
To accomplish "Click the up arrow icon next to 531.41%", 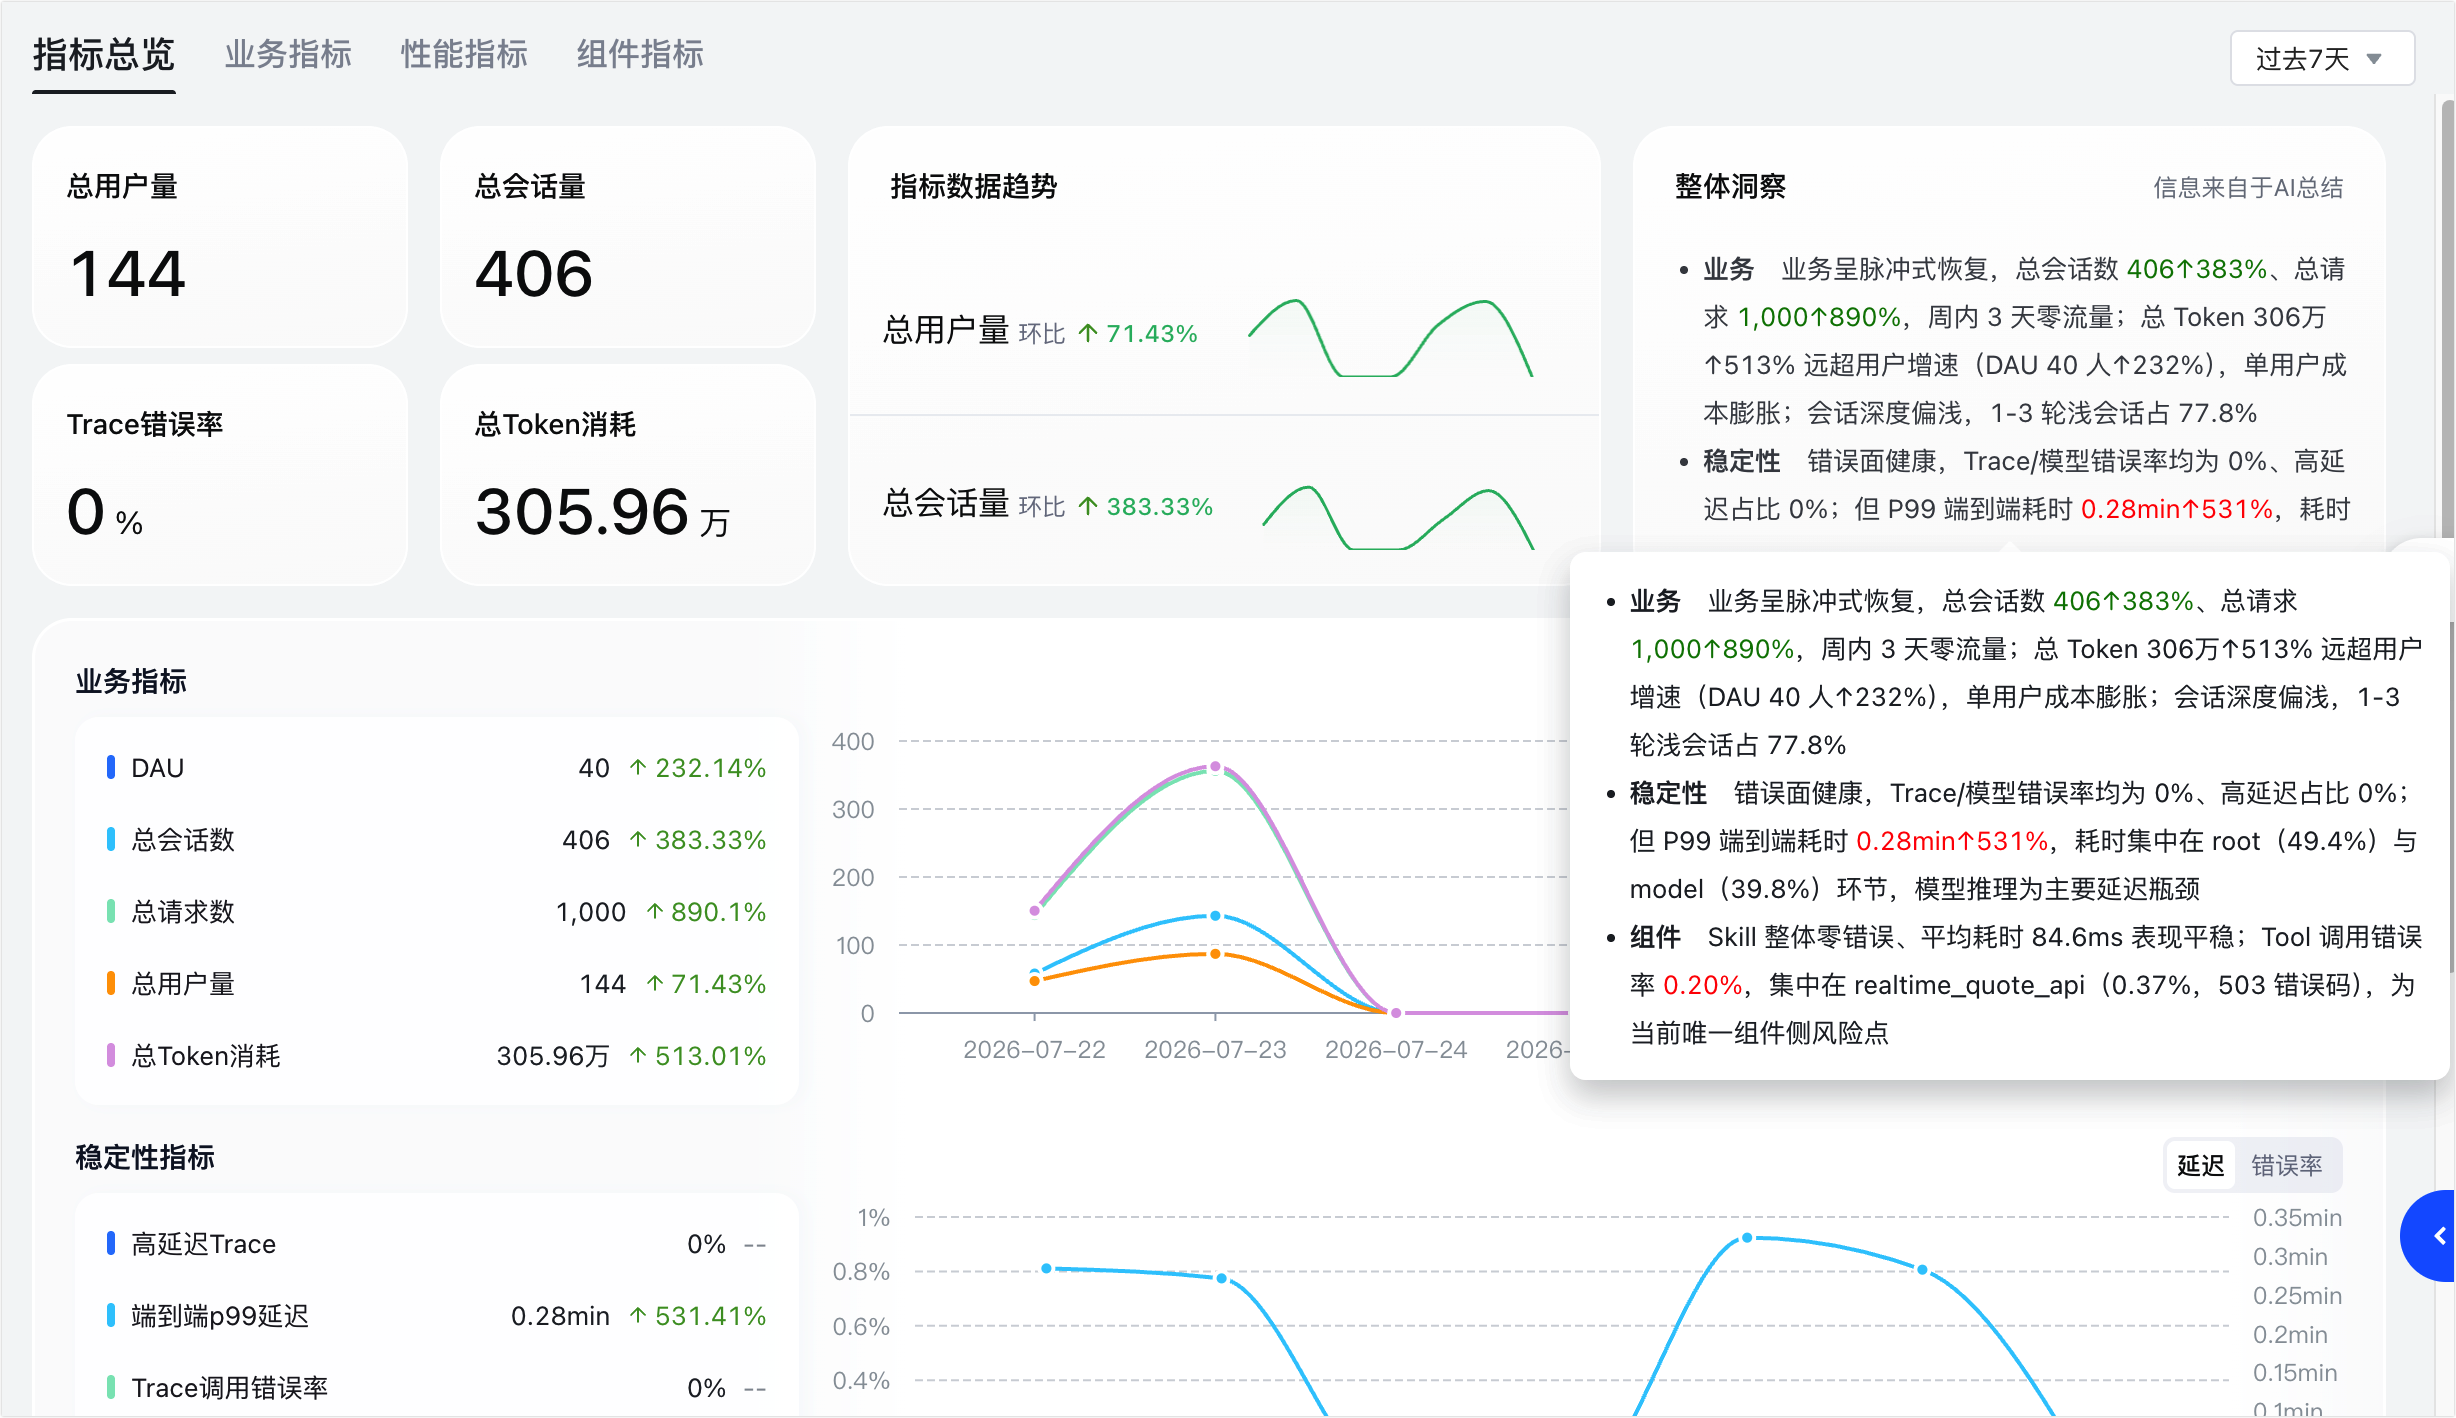I will coord(638,1315).
